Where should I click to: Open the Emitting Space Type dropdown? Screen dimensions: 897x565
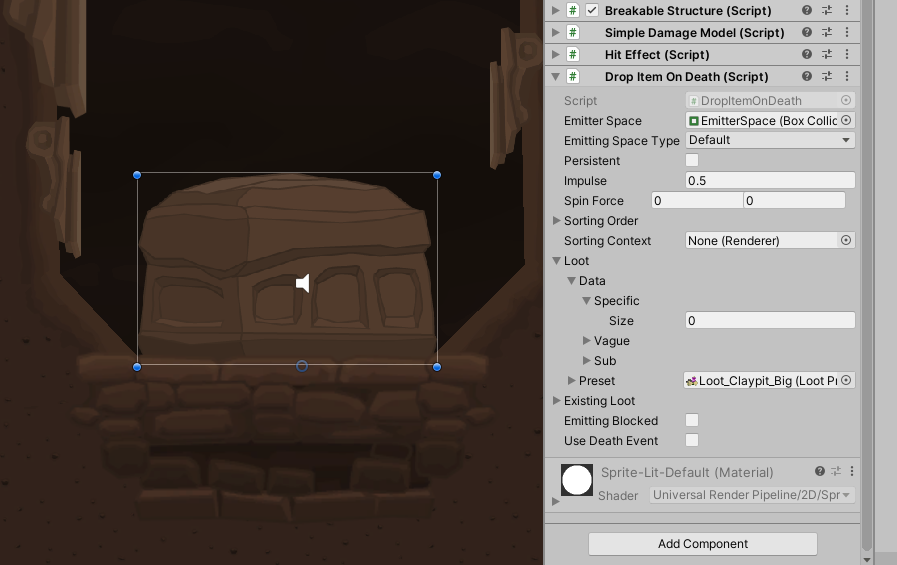[x=769, y=141]
